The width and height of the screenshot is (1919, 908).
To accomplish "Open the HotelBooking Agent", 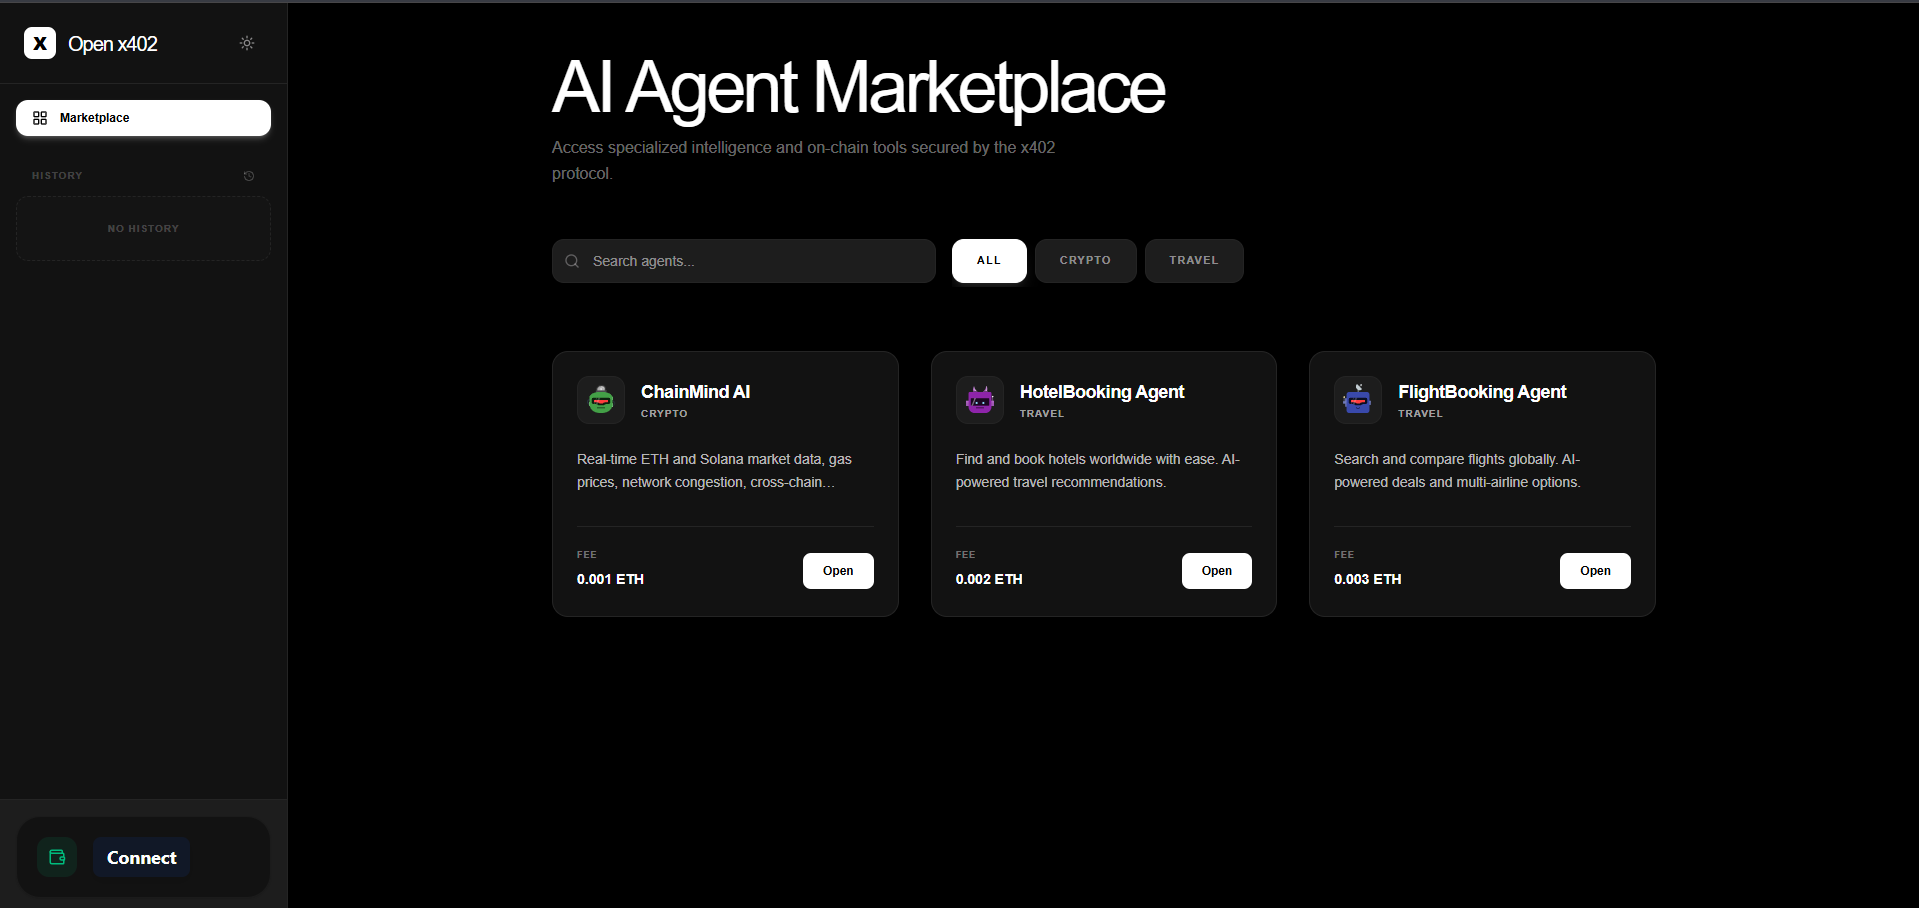I will pos(1216,571).
